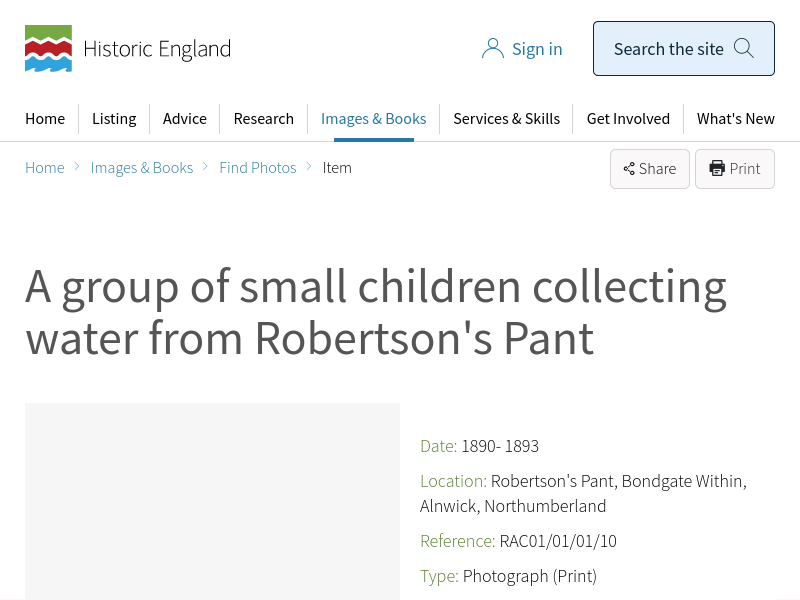This screenshot has width=800, height=600.
Task: Click the Home breadcrumb link
Action: click(45, 168)
